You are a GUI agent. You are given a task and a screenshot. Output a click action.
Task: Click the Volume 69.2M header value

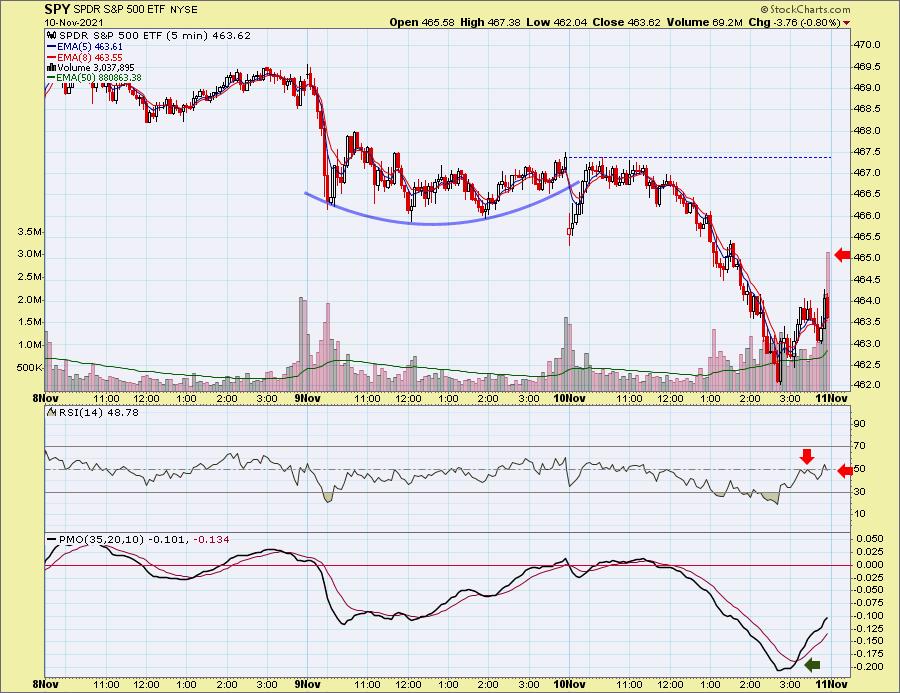(x=705, y=22)
